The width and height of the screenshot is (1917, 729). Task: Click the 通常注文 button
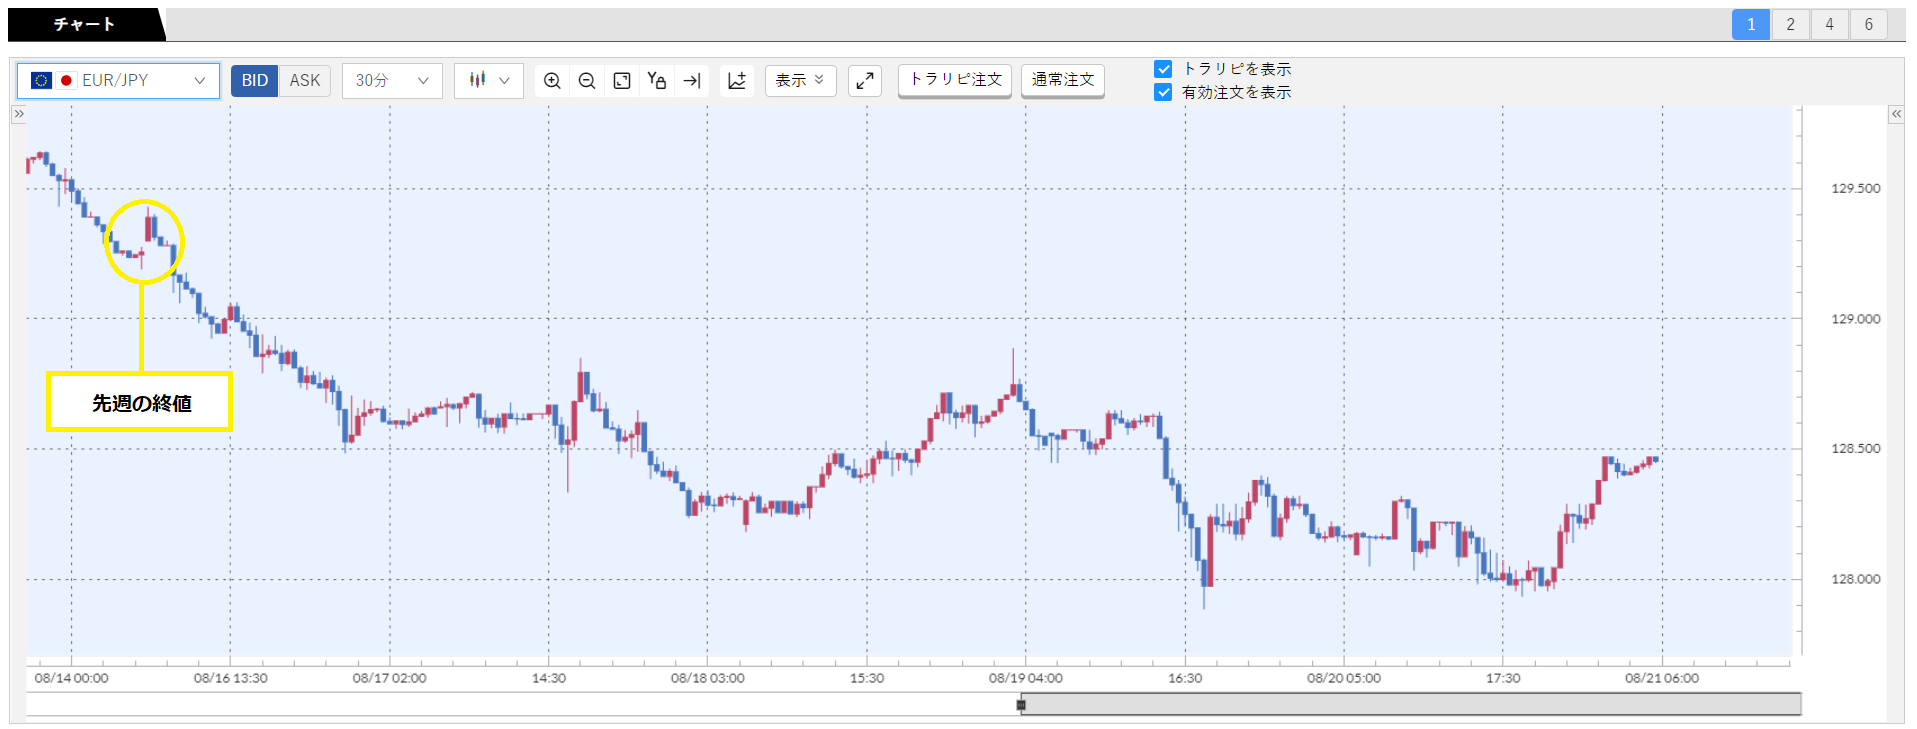click(x=1063, y=80)
